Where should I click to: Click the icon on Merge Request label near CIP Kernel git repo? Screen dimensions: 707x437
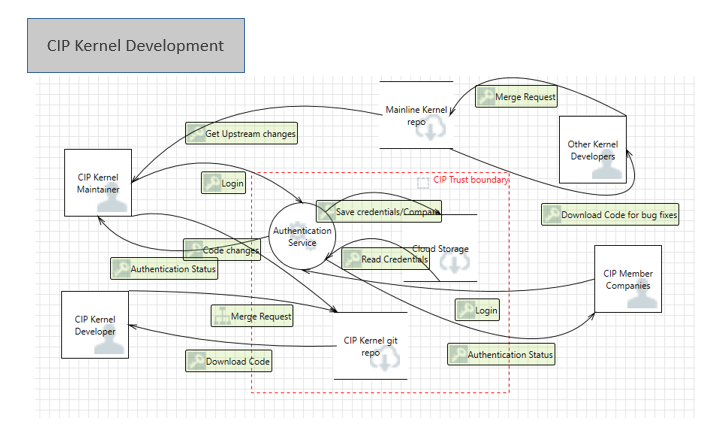coord(221,316)
